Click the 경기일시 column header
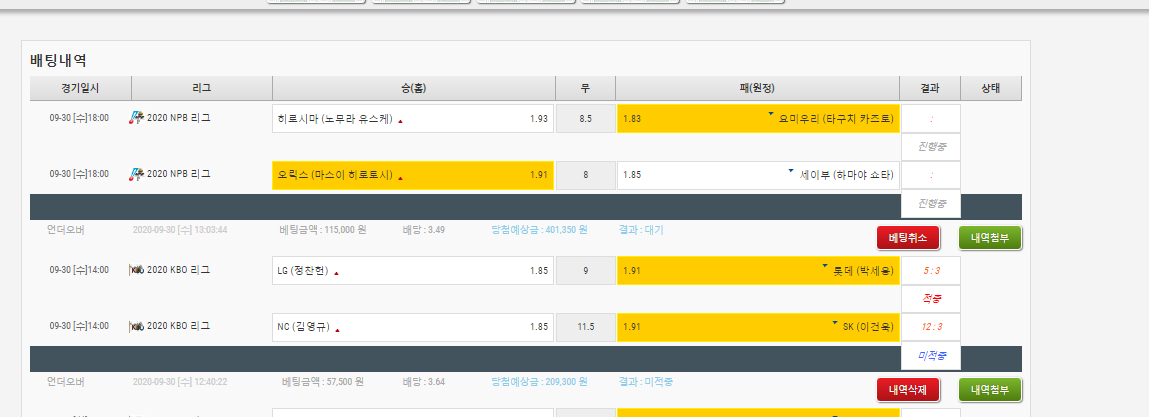The height and width of the screenshot is (417, 1149). click(80, 88)
